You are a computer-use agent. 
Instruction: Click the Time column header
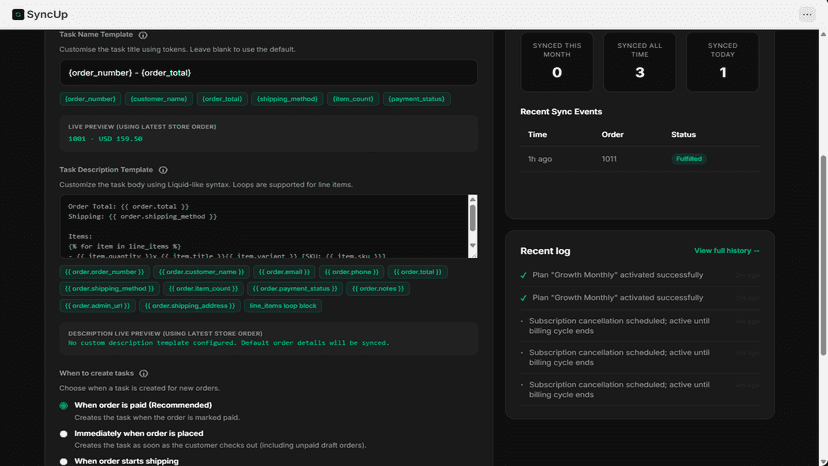pyautogui.click(x=537, y=135)
